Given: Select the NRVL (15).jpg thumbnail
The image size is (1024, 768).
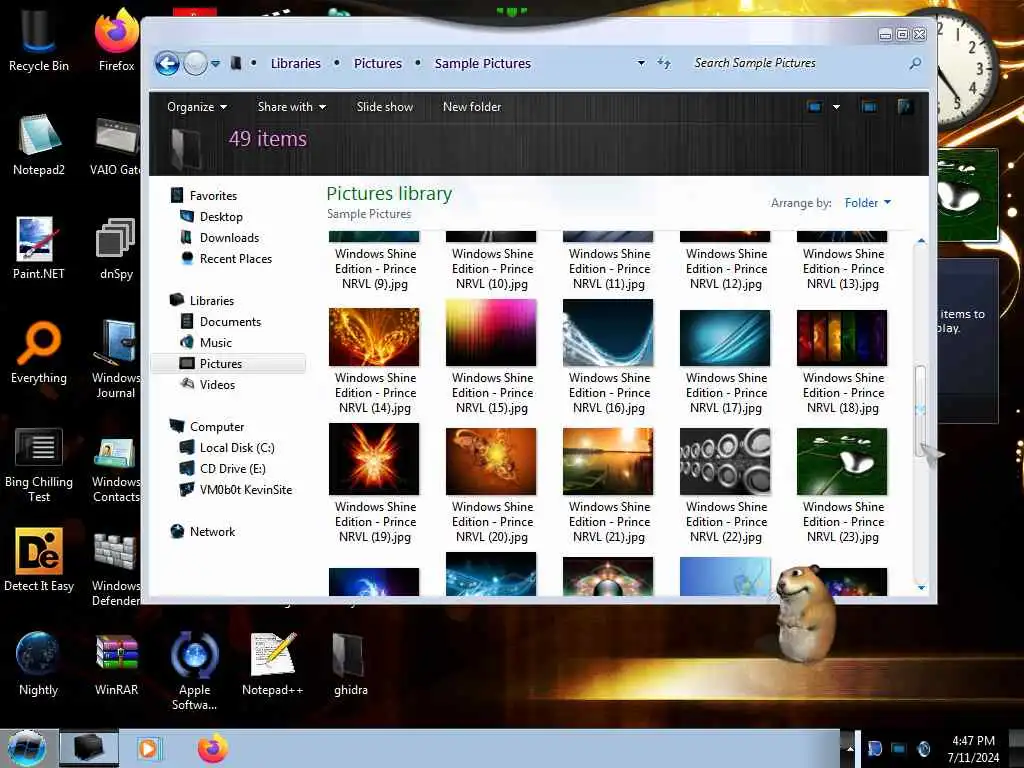Looking at the screenshot, I should click(491, 332).
